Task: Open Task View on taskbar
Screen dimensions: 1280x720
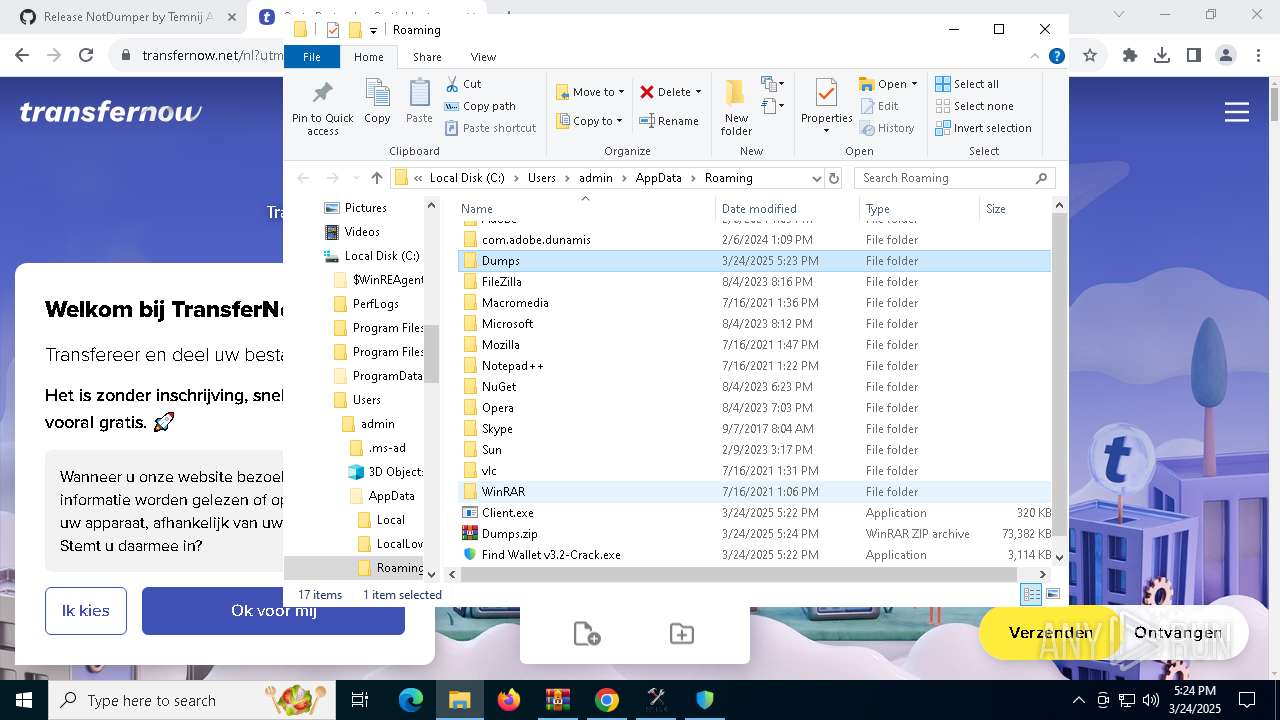Action: pos(360,700)
